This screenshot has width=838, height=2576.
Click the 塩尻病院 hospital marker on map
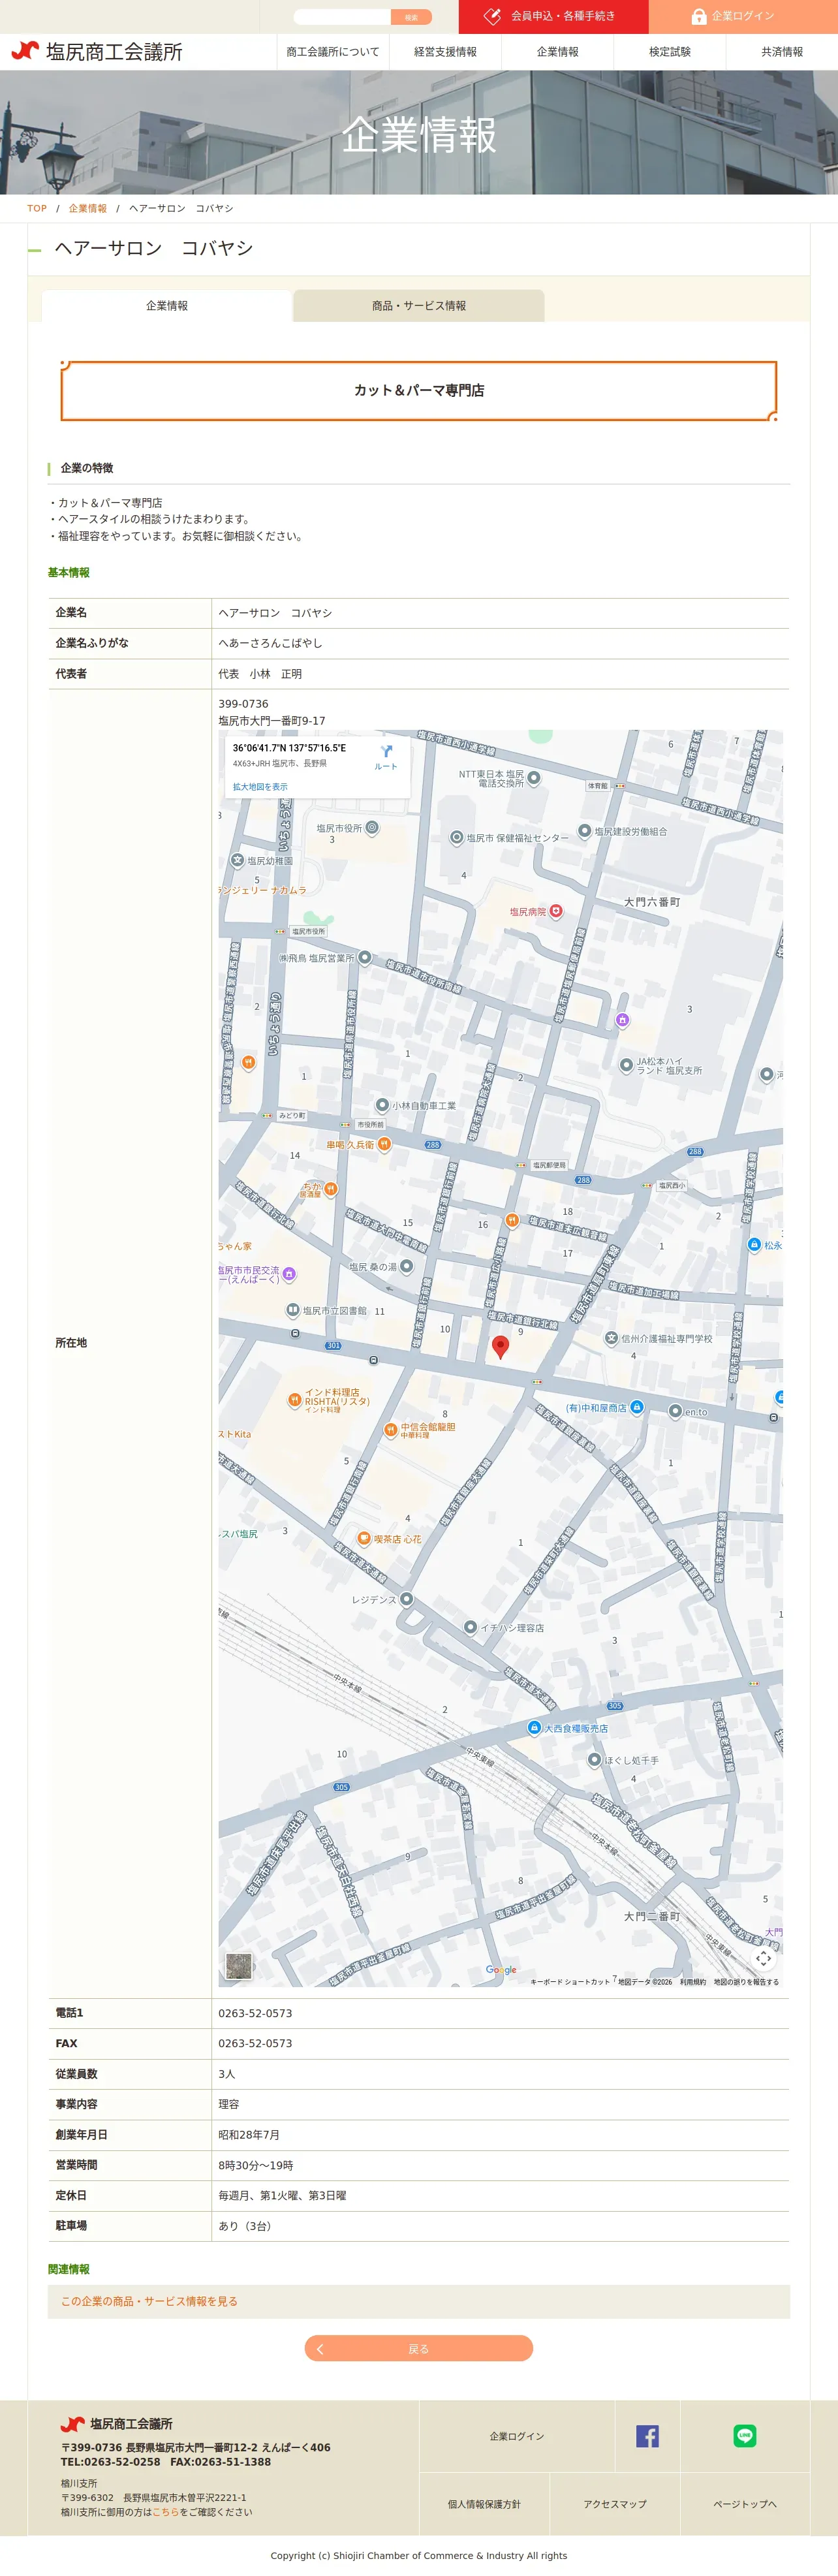[x=556, y=911]
